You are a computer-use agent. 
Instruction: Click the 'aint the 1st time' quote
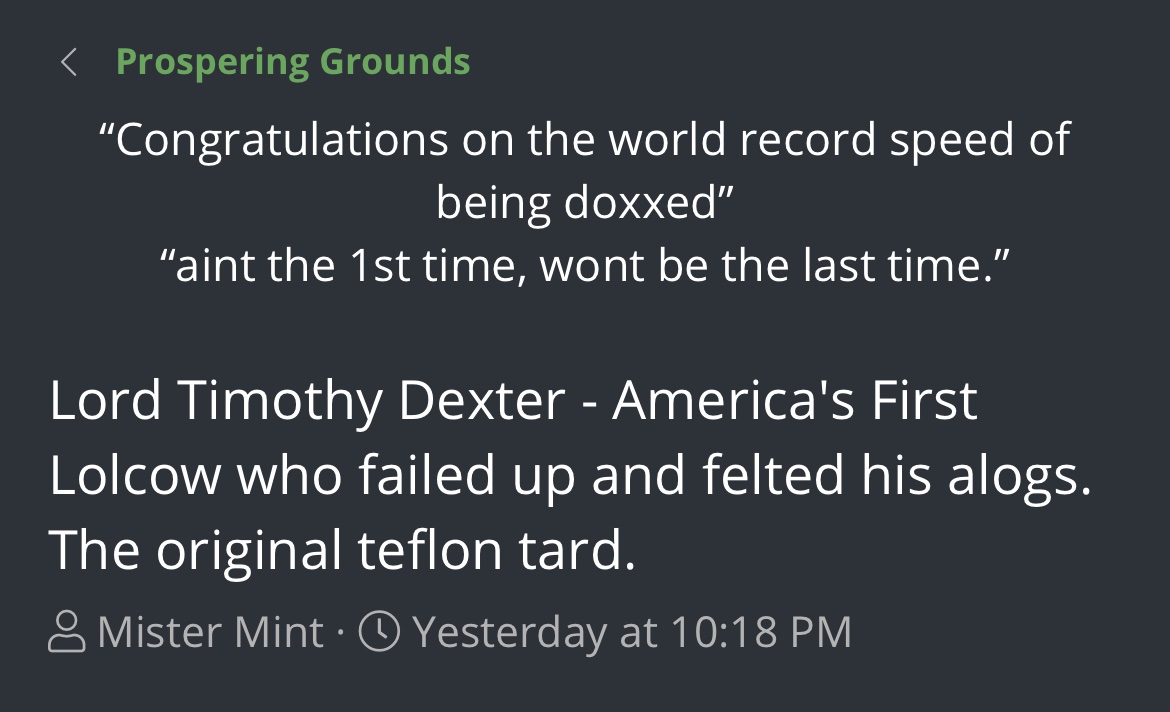click(x=585, y=266)
